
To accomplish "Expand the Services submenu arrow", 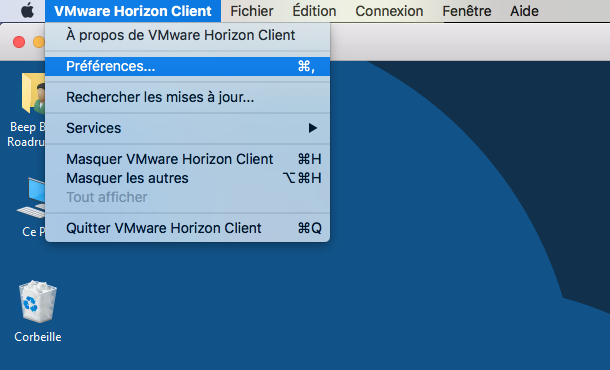I will [313, 128].
